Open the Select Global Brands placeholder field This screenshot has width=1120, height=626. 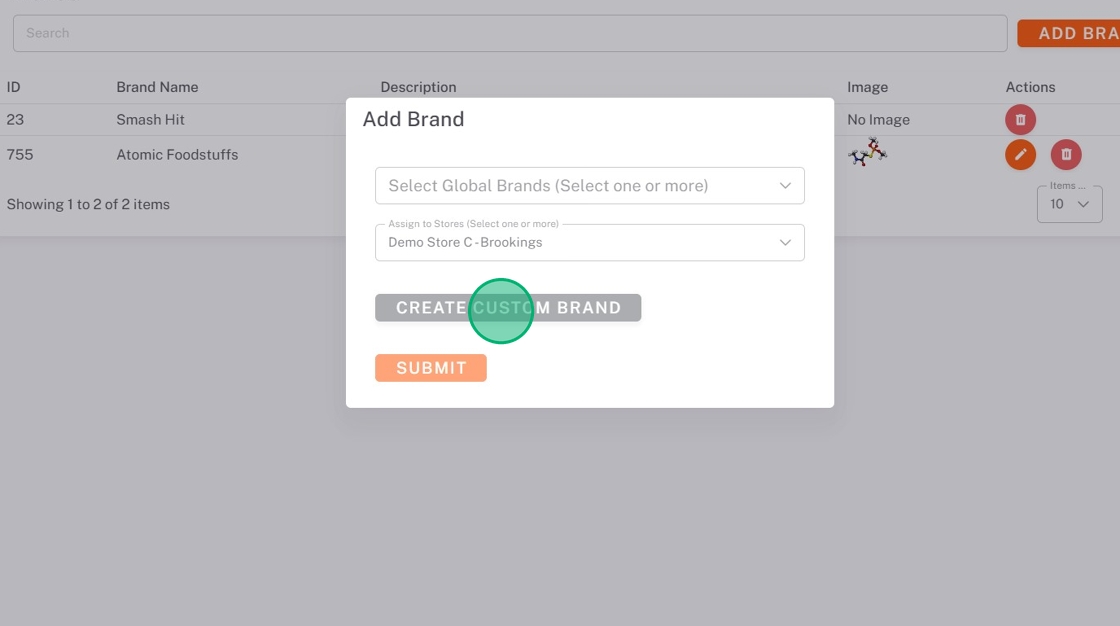[x=548, y=186]
